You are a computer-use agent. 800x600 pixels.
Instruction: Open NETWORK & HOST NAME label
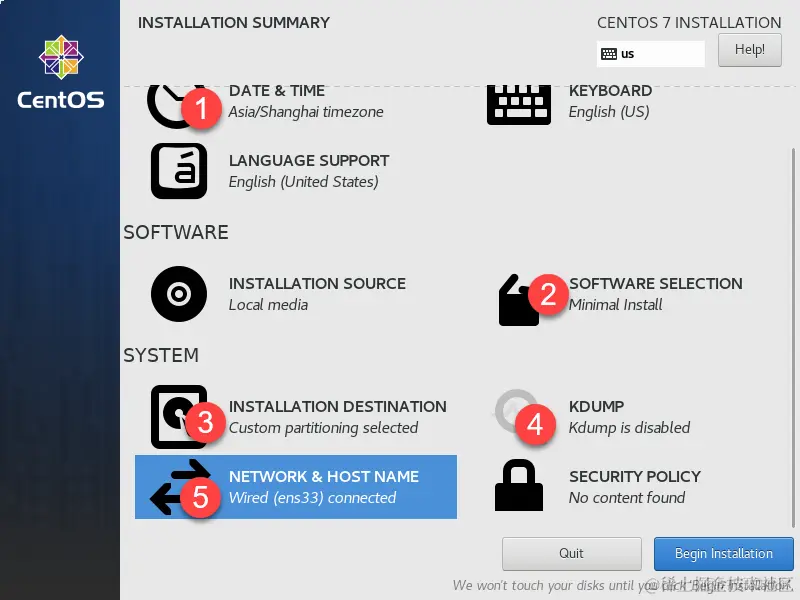(323, 477)
